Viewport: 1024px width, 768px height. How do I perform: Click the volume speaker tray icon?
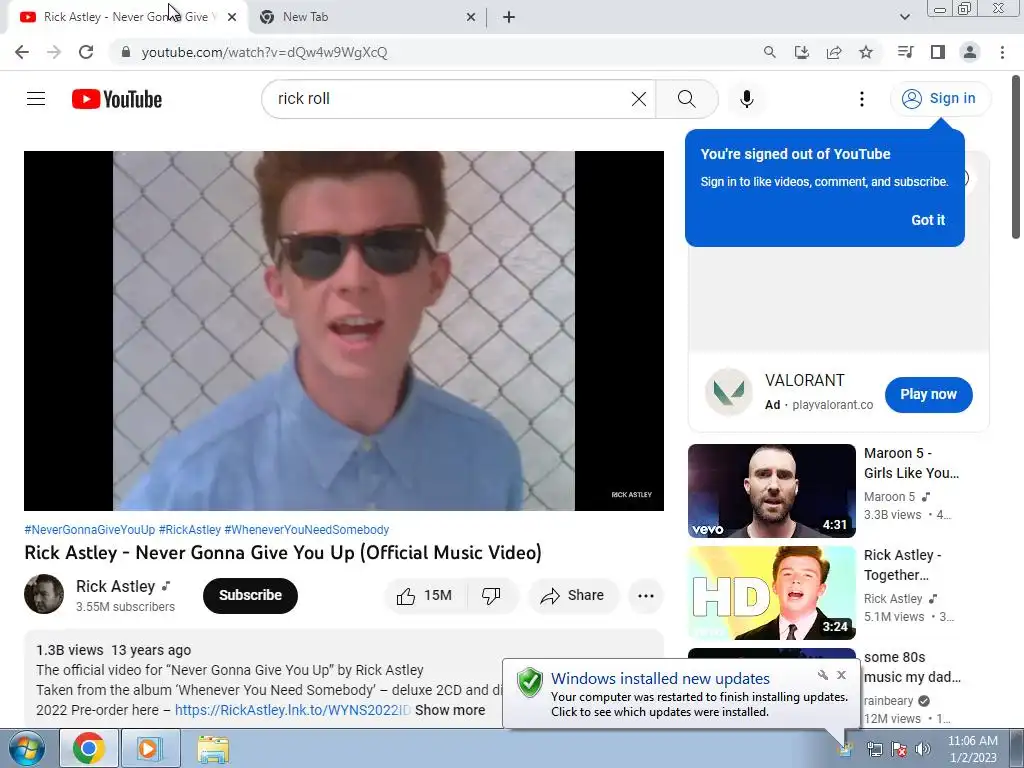tap(923, 749)
